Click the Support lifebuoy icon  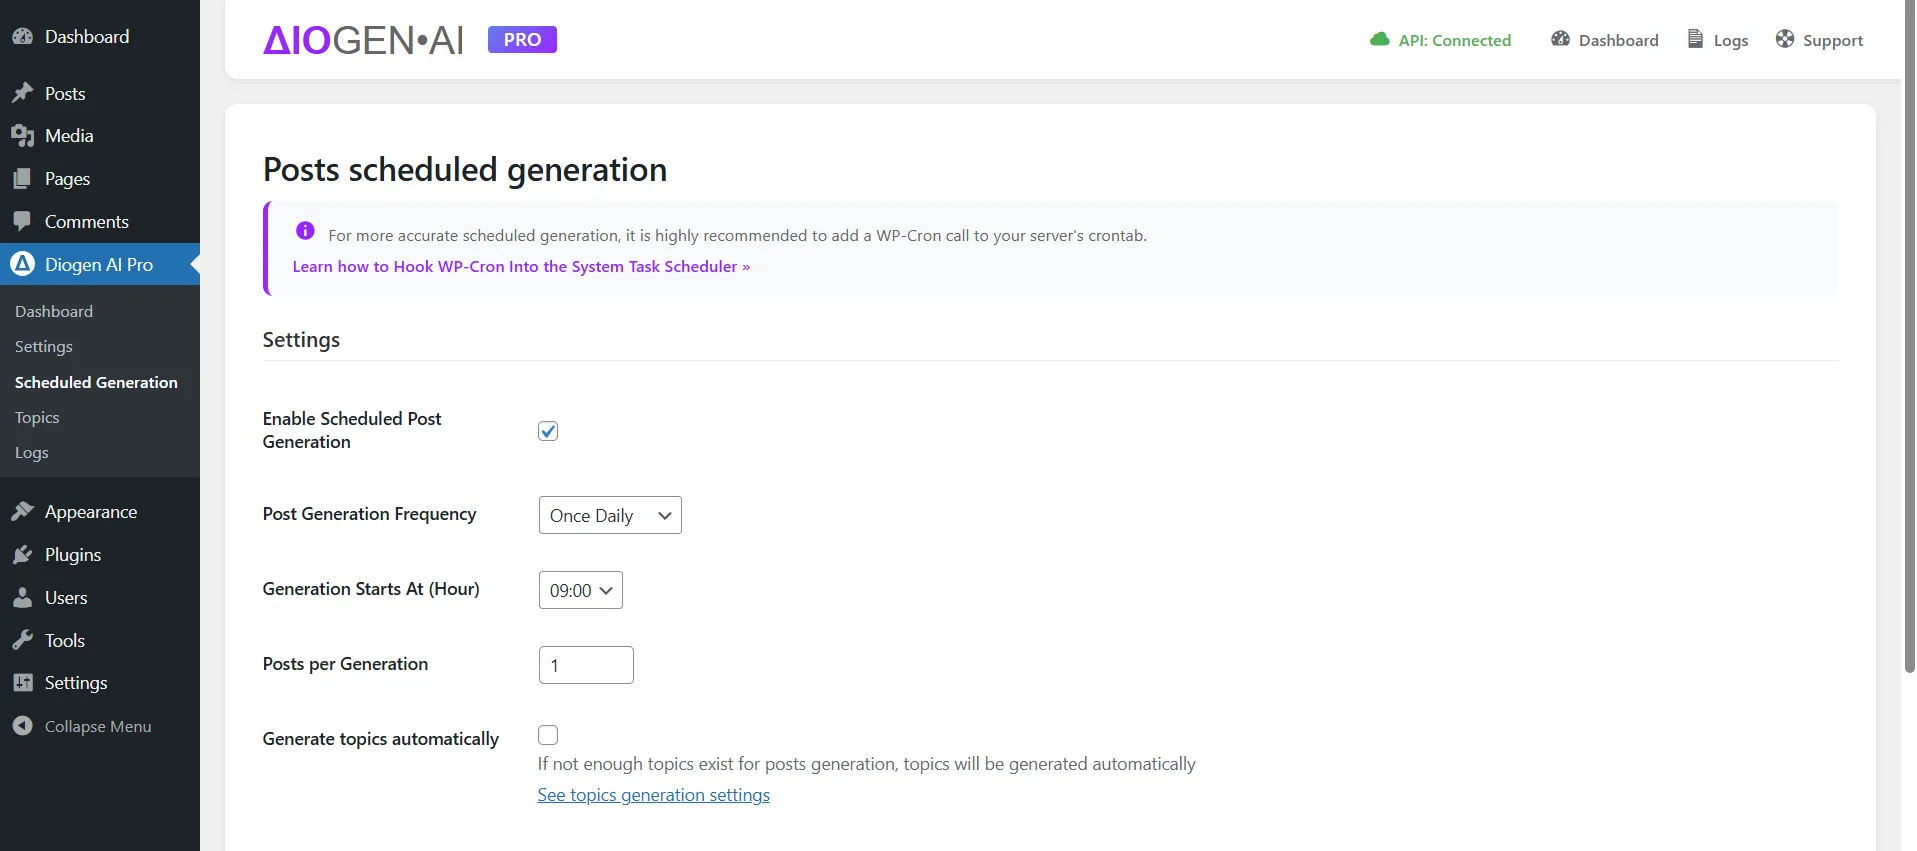1785,39
